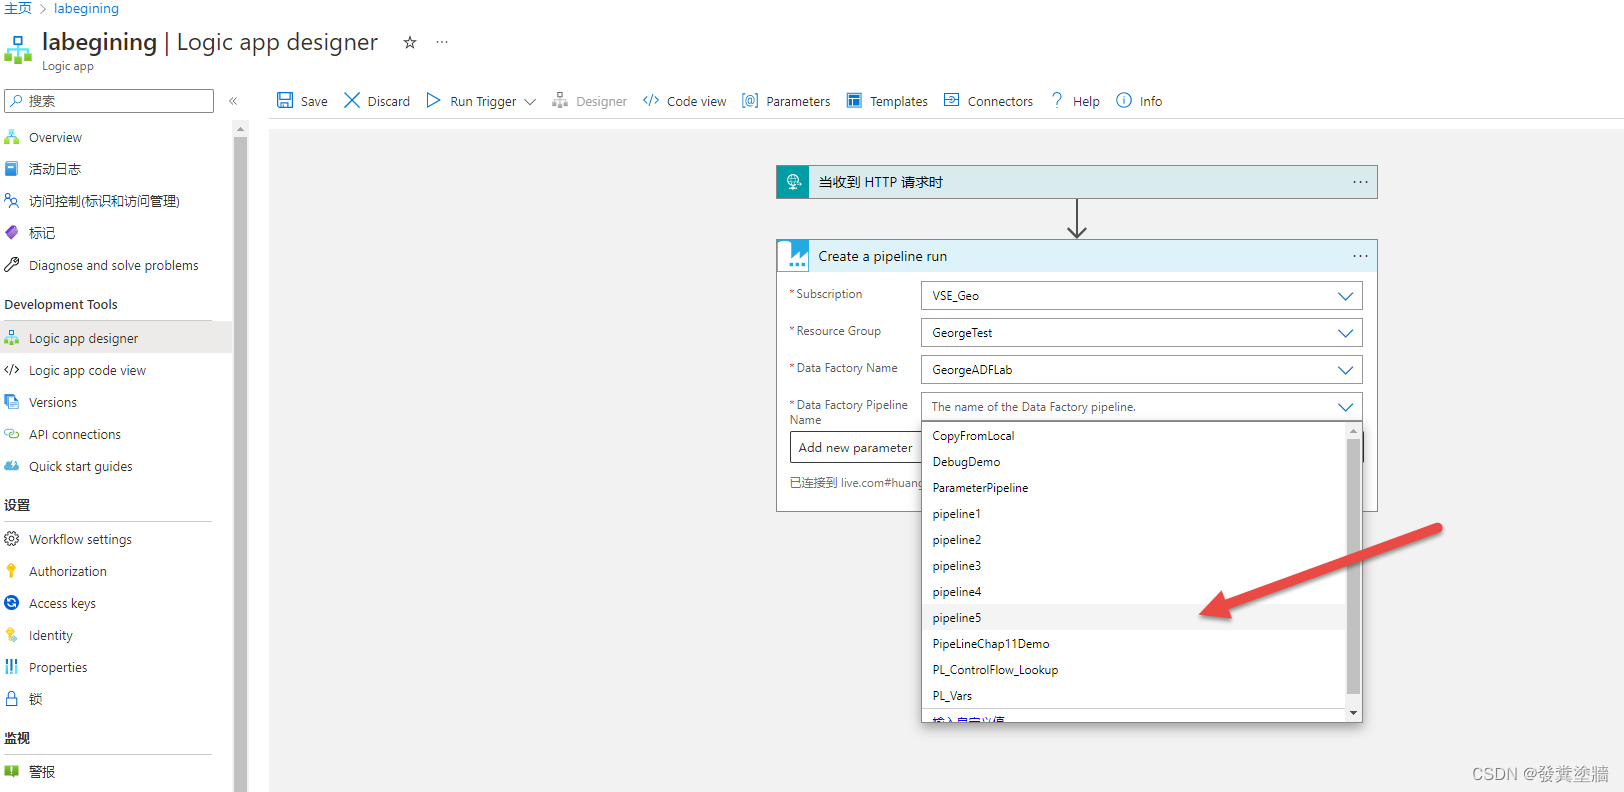The width and height of the screenshot is (1624, 792).
Task: Open the Subscription dropdown VSE_Geo
Action: (x=1141, y=296)
